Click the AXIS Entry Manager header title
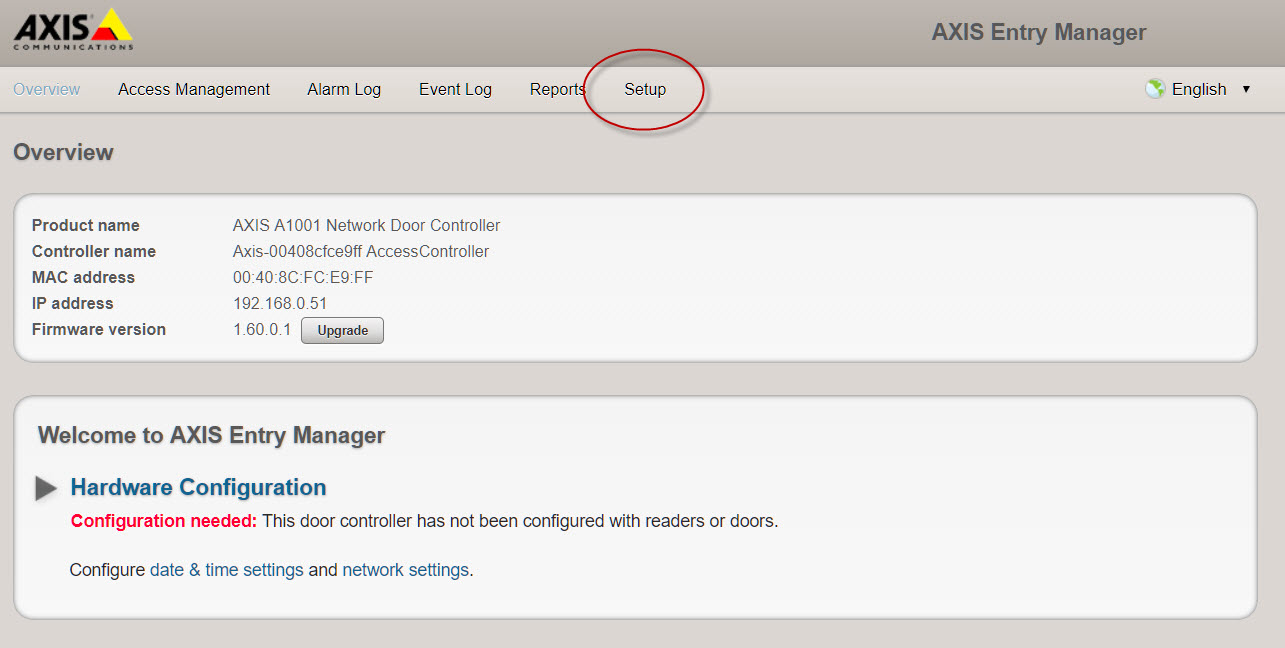Screen dimensions: 1285x648 click(x=1039, y=32)
